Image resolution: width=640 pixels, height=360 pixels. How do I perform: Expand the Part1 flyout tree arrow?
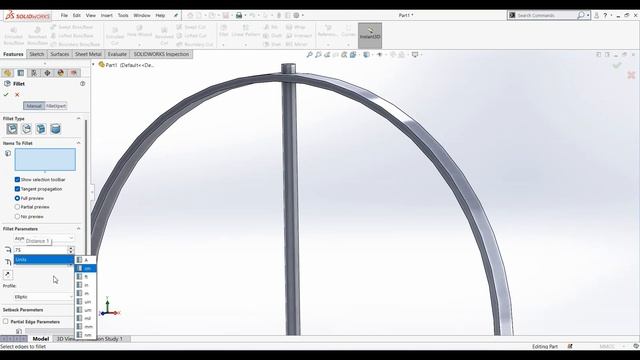pyautogui.click(x=93, y=64)
